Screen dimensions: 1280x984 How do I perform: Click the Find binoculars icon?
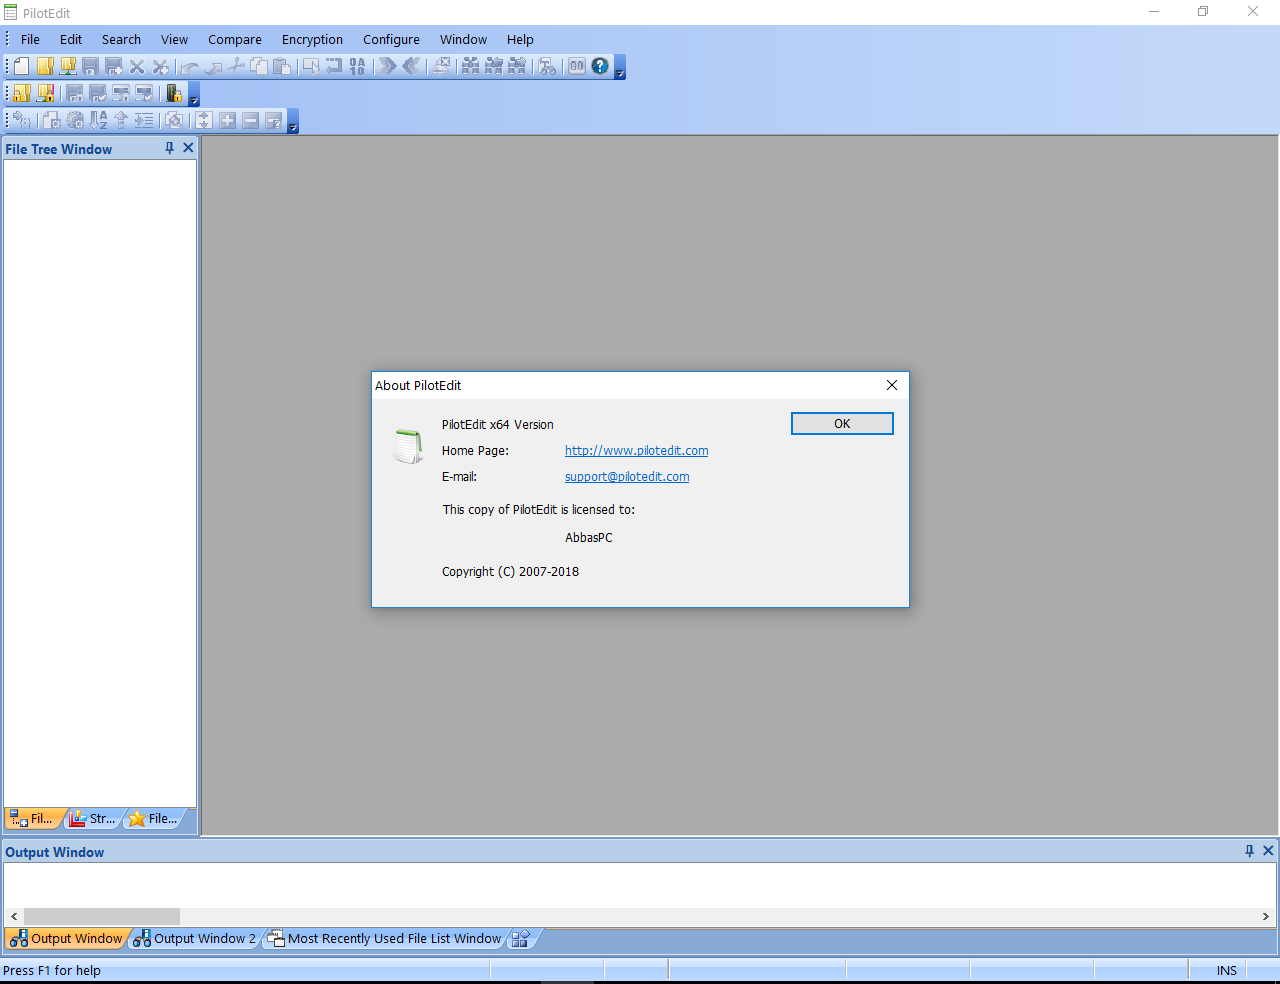coord(470,66)
